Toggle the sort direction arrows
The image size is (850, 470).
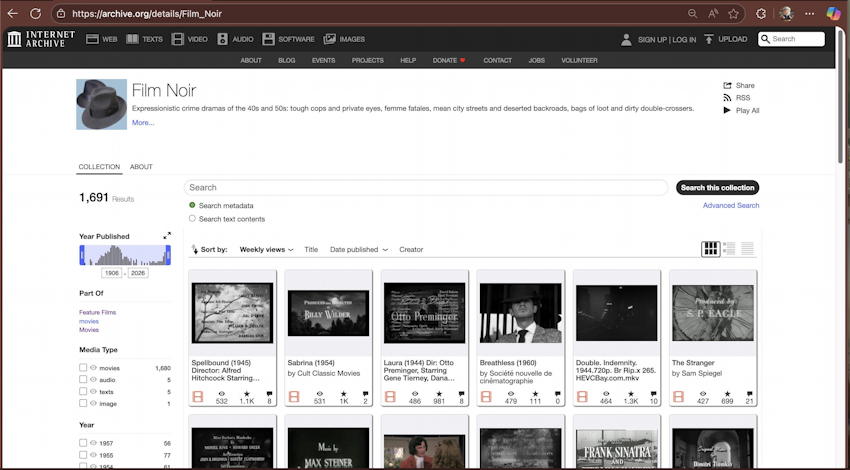[x=195, y=249]
